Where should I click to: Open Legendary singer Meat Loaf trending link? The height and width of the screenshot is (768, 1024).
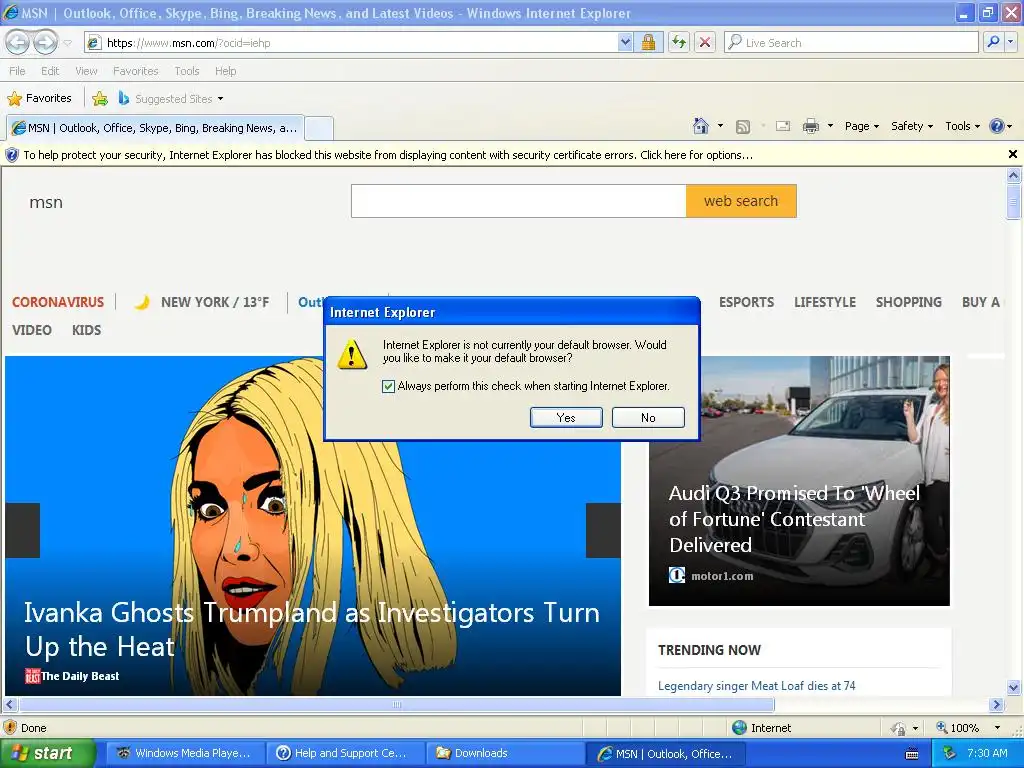[x=756, y=686]
